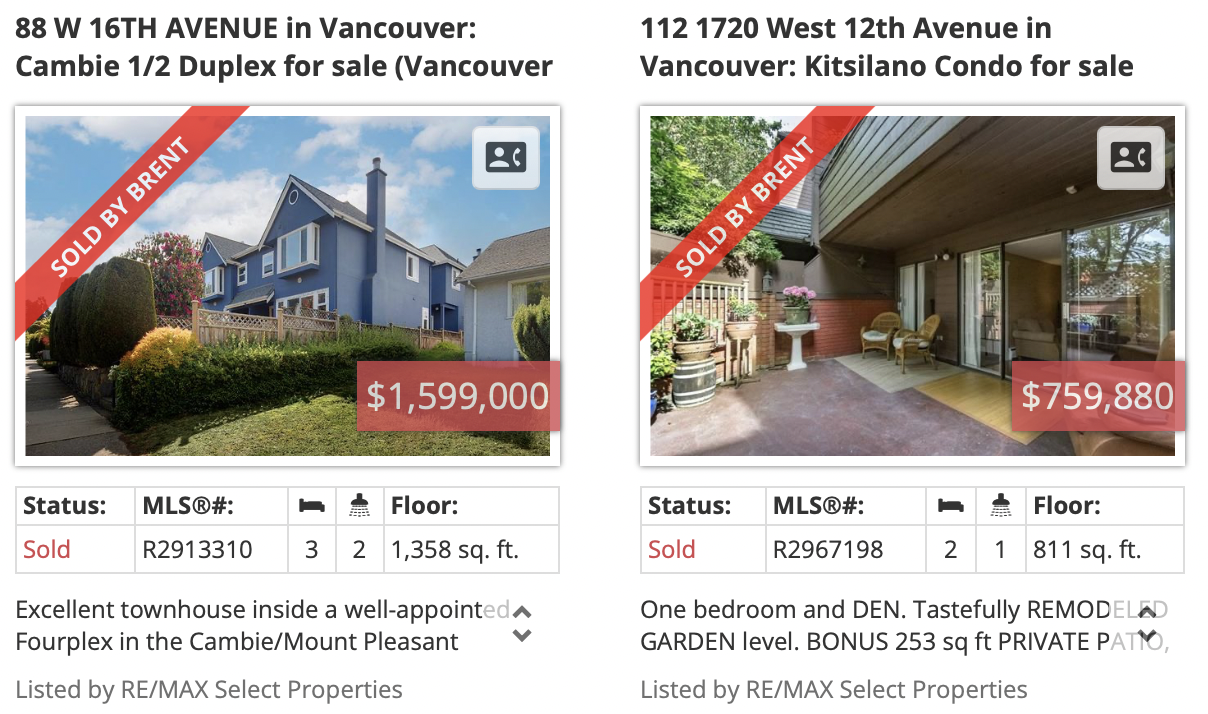This screenshot has width=1208, height=714.
Task: Click bed icon in first listing table
Action: pyautogui.click(x=312, y=506)
